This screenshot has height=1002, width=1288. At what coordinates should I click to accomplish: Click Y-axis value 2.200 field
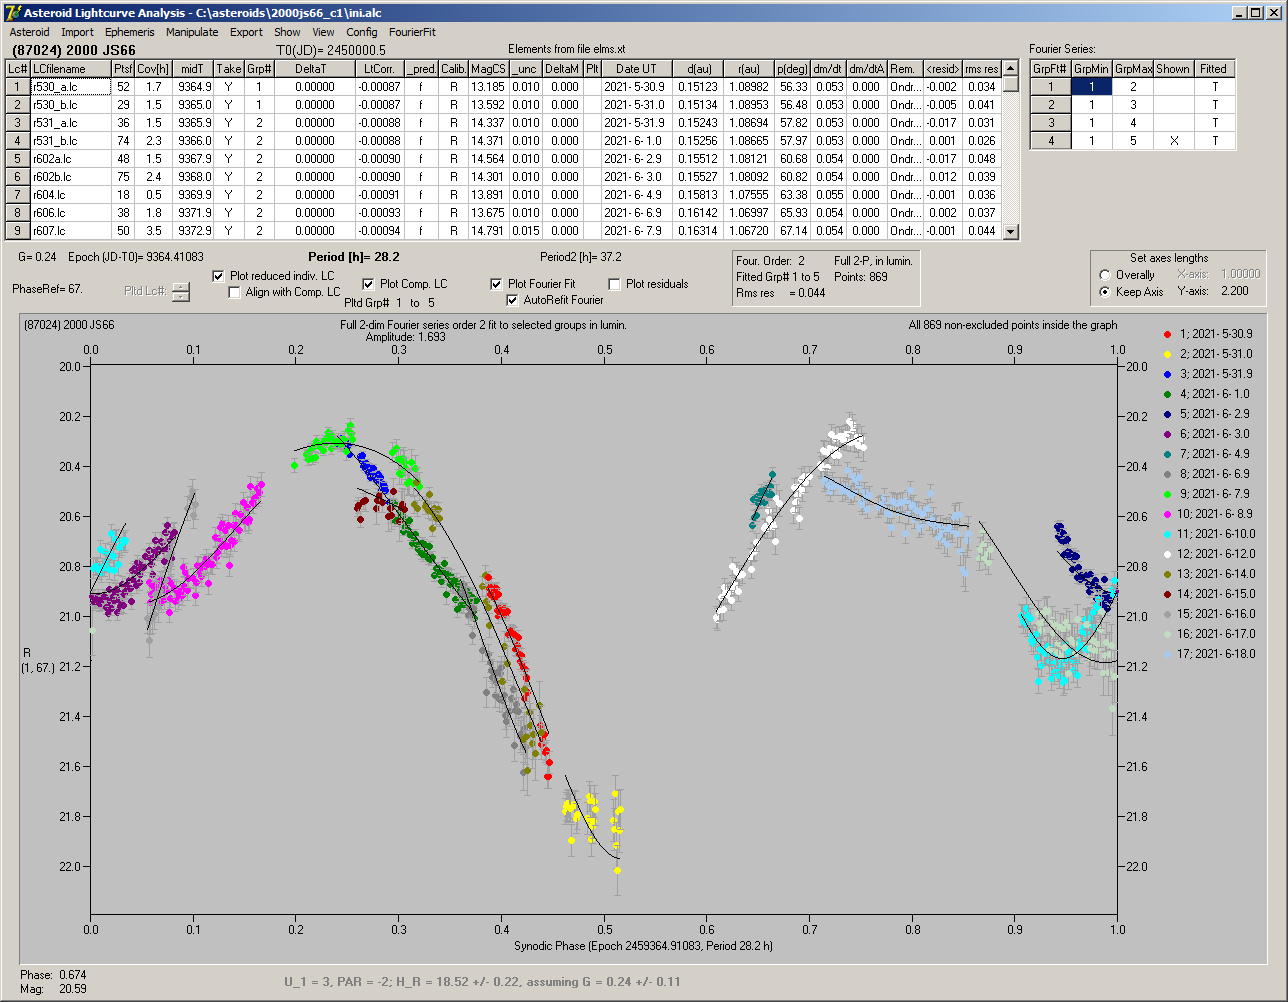pyautogui.click(x=1235, y=291)
